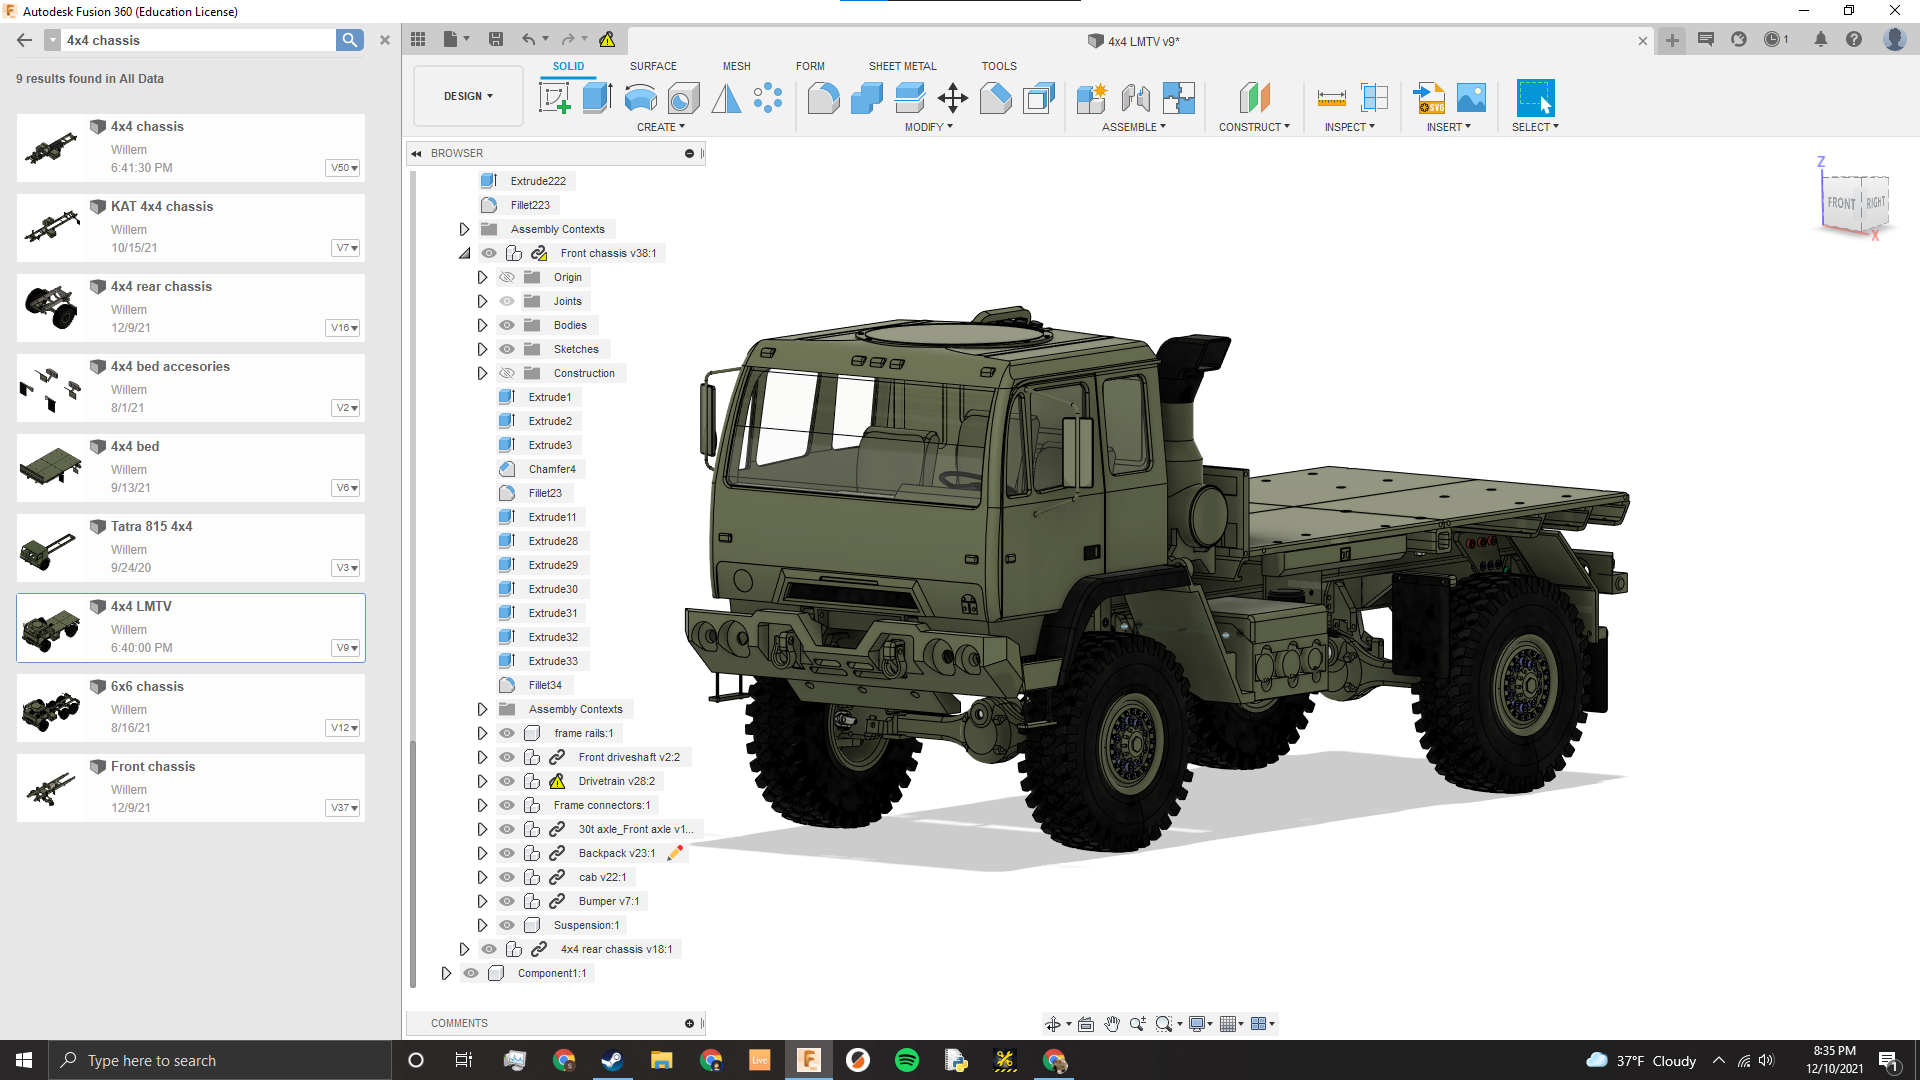Click the New Component icon
Screen dimensions: 1920x1080
click(x=1091, y=98)
